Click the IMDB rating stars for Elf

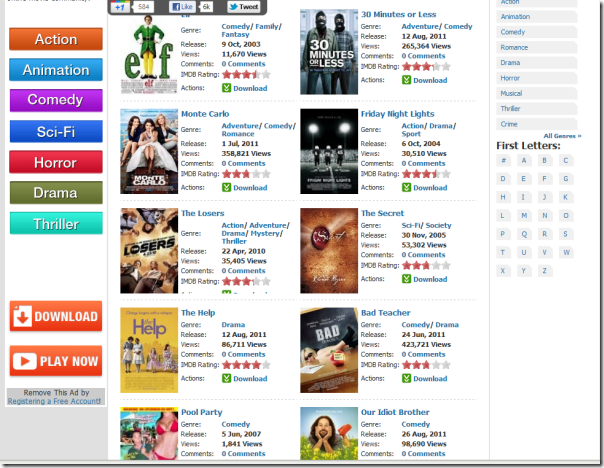point(246,74)
